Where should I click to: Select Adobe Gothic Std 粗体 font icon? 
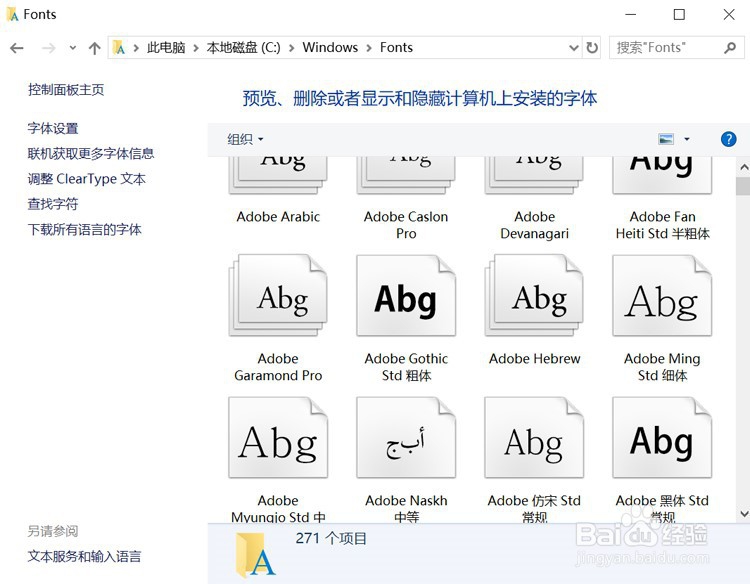[x=406, y=295]
